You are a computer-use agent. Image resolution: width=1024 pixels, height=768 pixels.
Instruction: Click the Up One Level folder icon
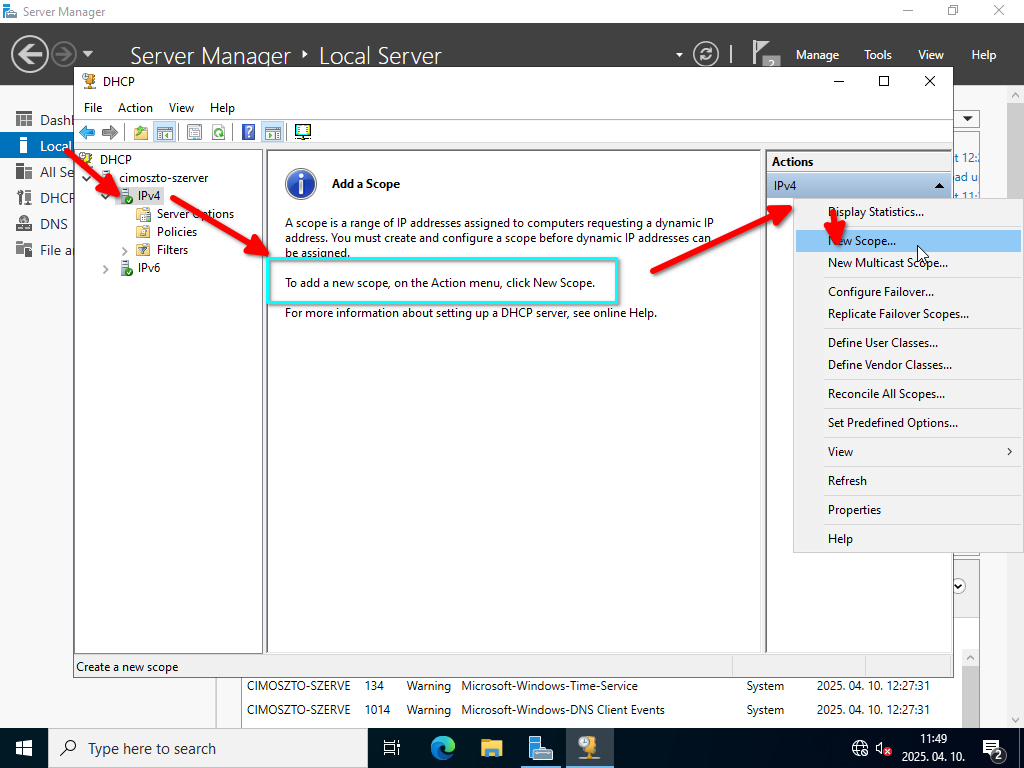click(141, 132)
